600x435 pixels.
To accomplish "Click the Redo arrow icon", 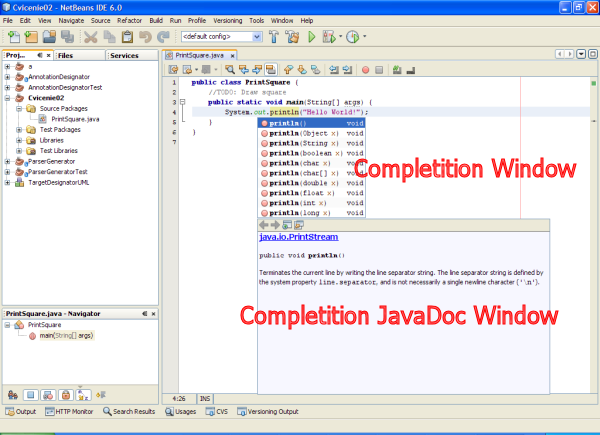I will [x=163, y=37].
